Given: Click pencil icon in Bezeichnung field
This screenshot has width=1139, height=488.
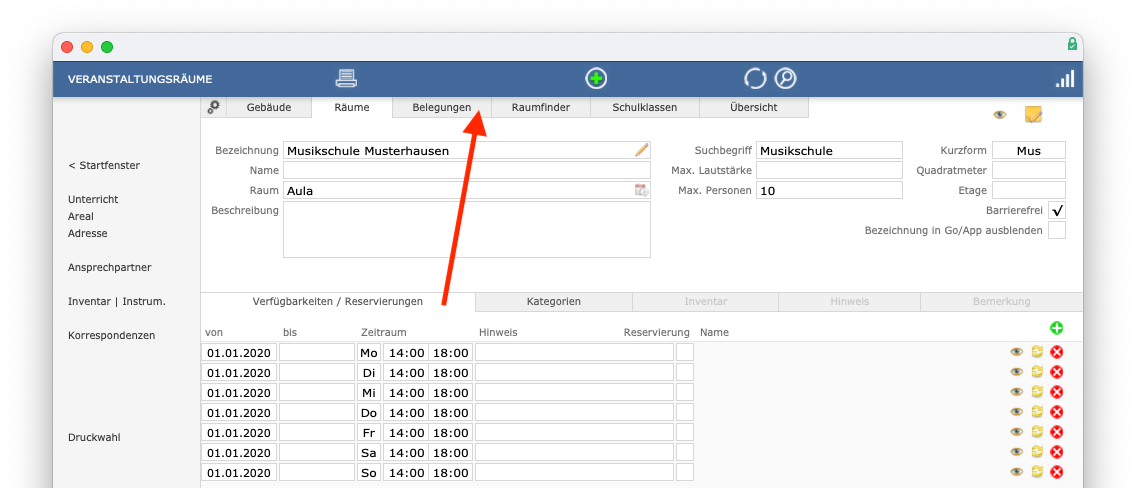Looking at the screenshot, I should [x=641, y=150].
